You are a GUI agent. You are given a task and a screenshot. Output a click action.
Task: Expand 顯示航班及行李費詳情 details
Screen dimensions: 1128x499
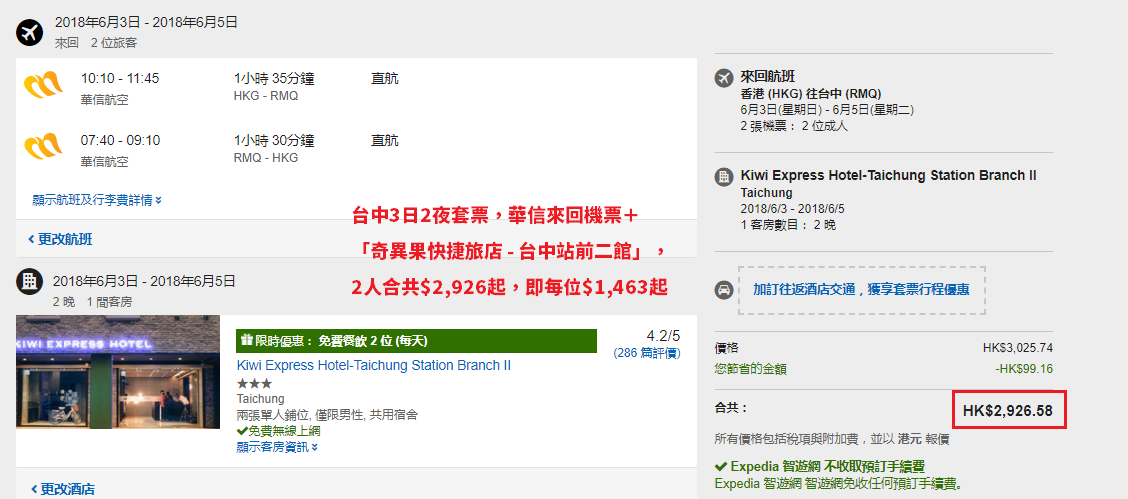(x=97, y=200)
